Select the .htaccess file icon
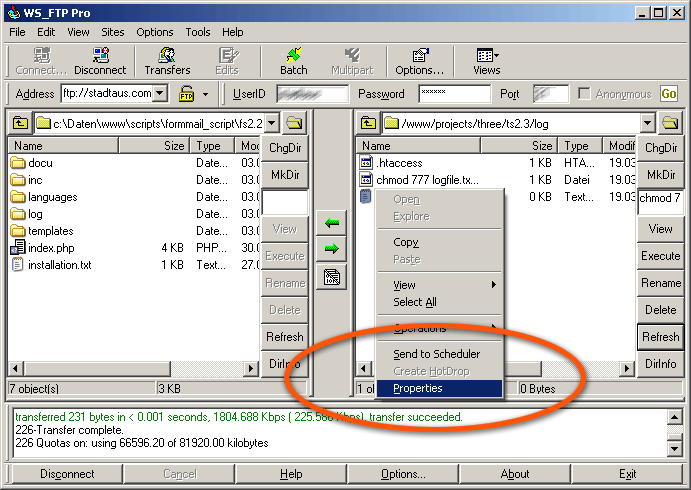Image resolution: width=691 pixels, height=490 pixels. point(366,163)
